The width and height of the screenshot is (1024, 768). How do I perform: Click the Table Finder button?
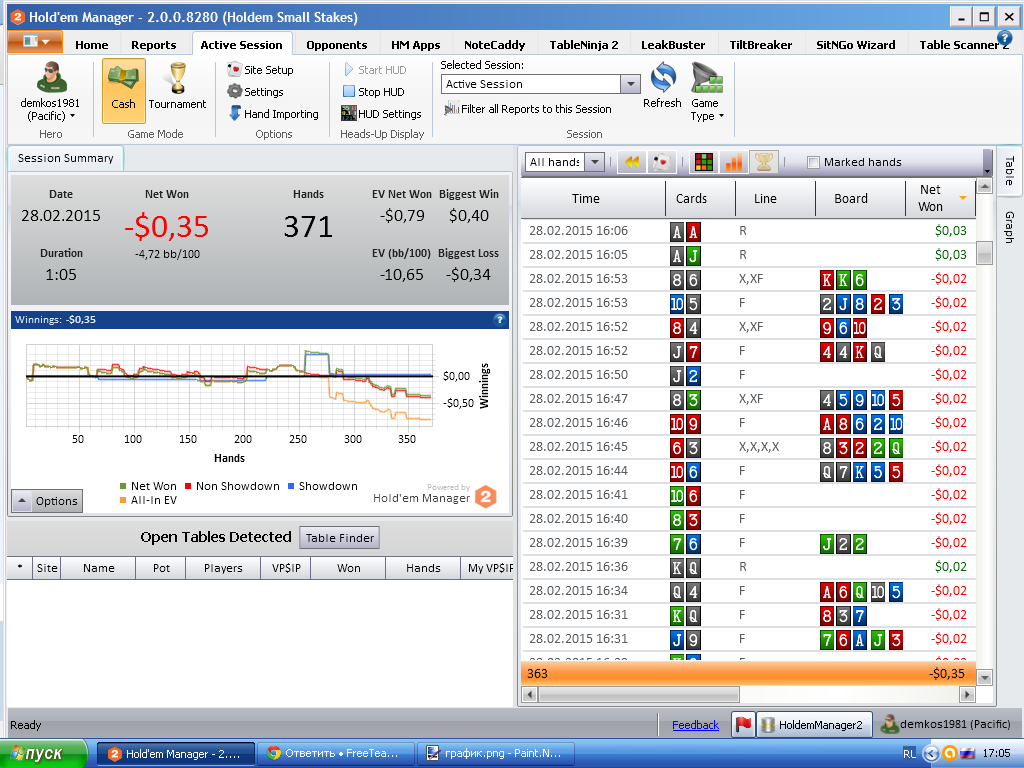pos(340,538)
